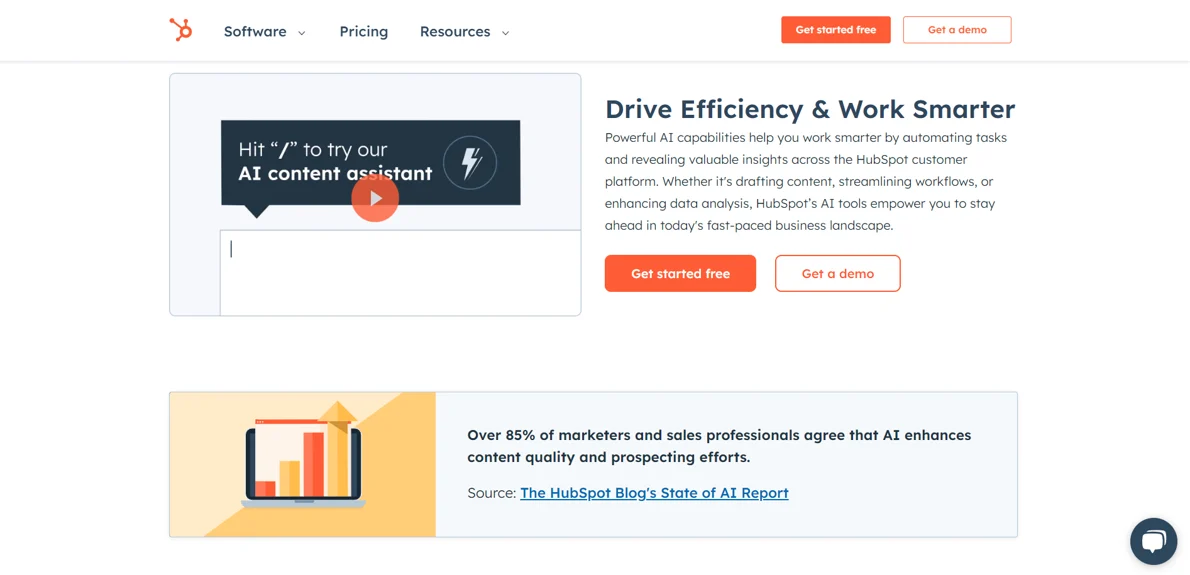Open the chat widget bubble
Image resolution: width=1190 pixels, height=575 pixels.
tap(1153, 542)
